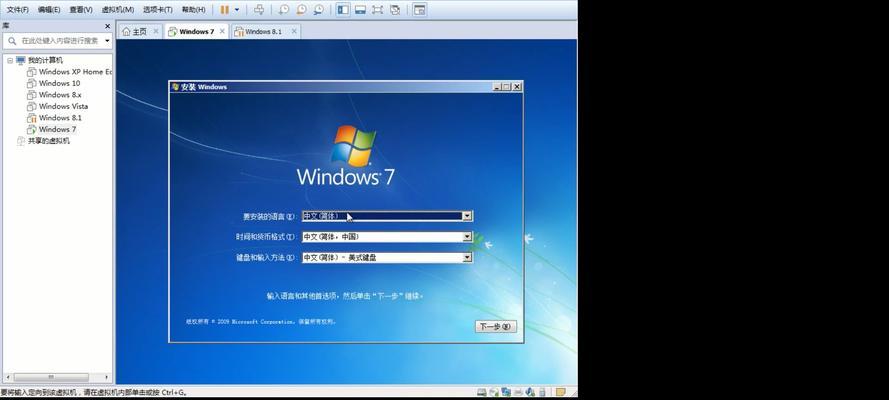
Task: Close the 安装 Windows dialog
Action: click(517, 87)
